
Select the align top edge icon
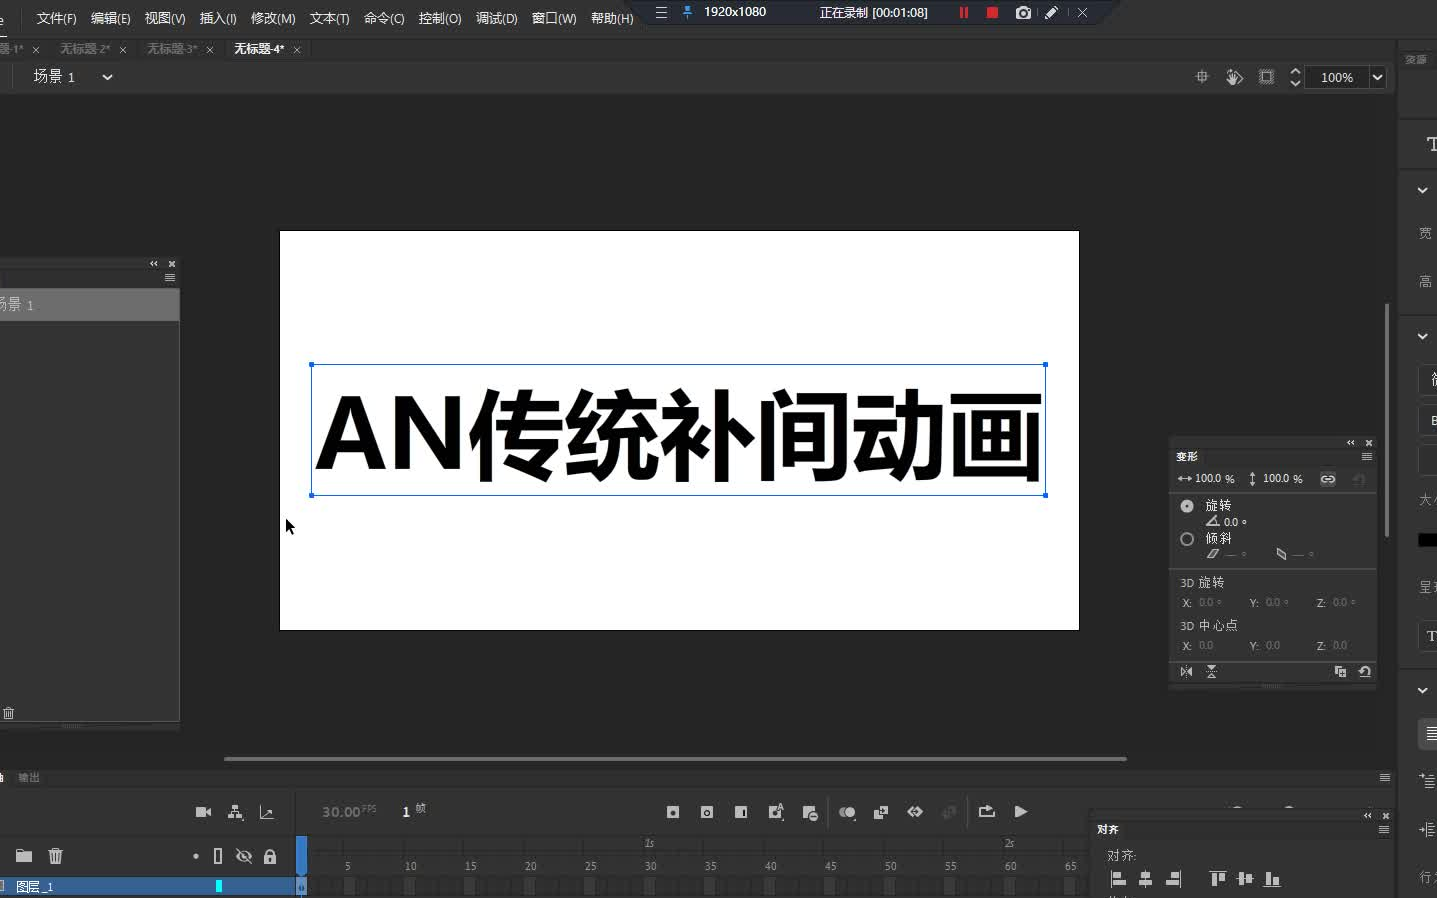1217,878
